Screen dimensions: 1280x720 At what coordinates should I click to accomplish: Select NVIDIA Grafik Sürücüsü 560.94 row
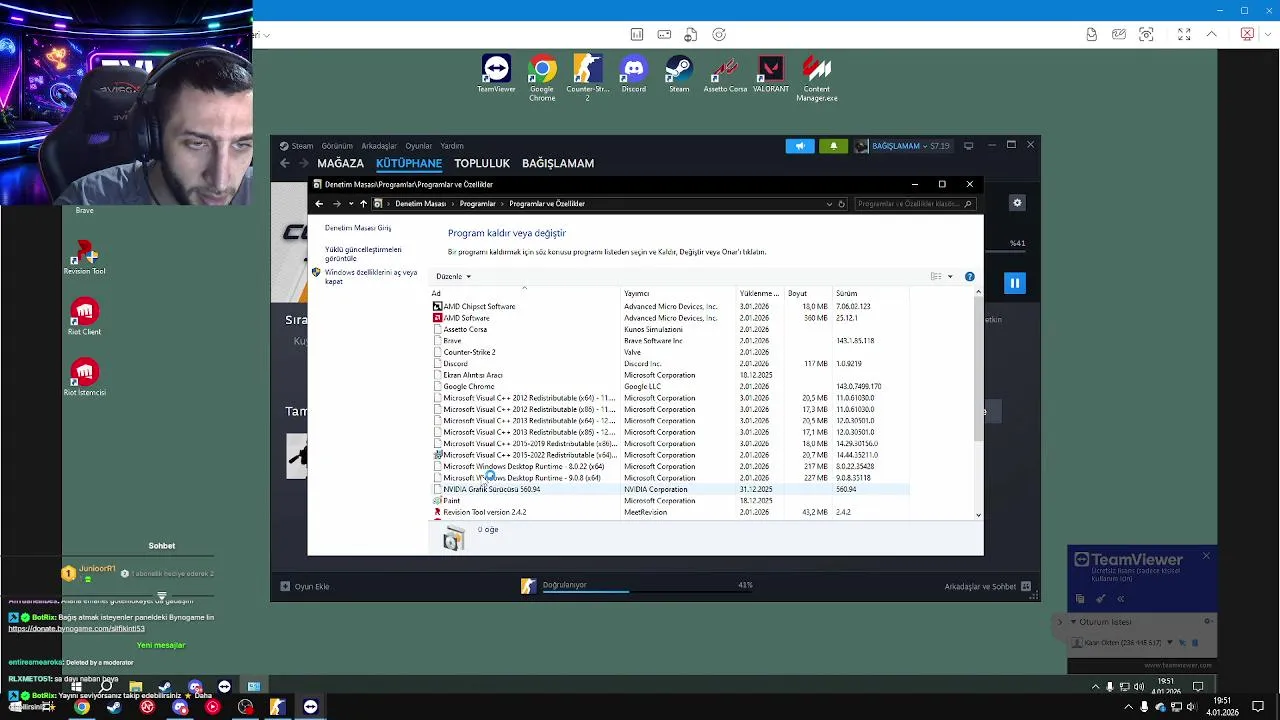670,490
